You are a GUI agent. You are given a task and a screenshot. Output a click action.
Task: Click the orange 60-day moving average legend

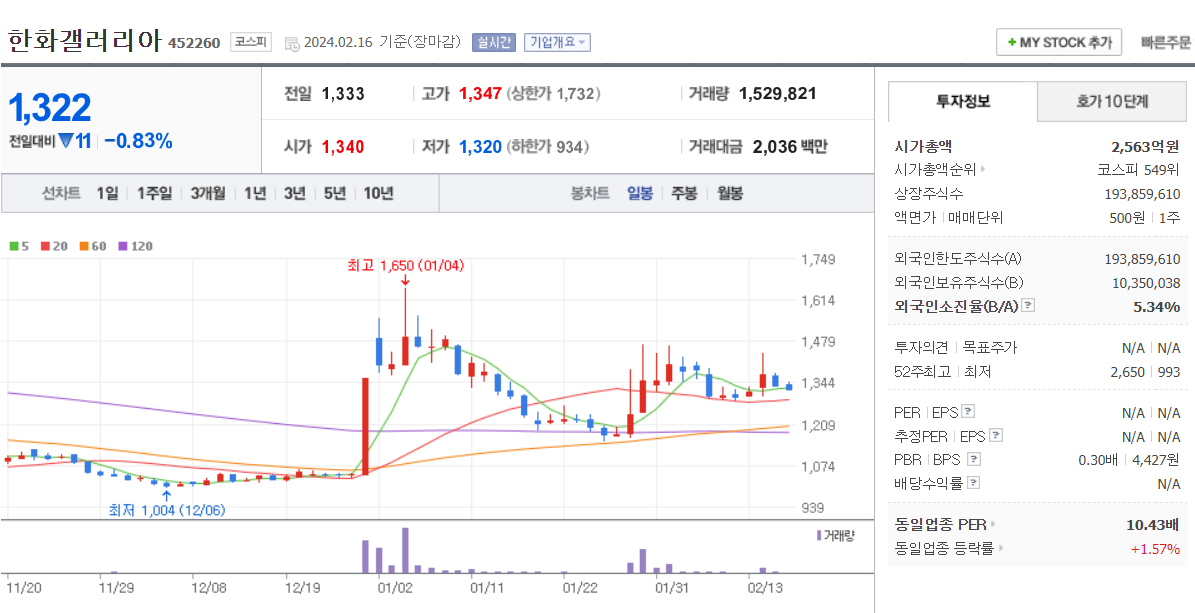pyautogui.click(x=92, y=246)
